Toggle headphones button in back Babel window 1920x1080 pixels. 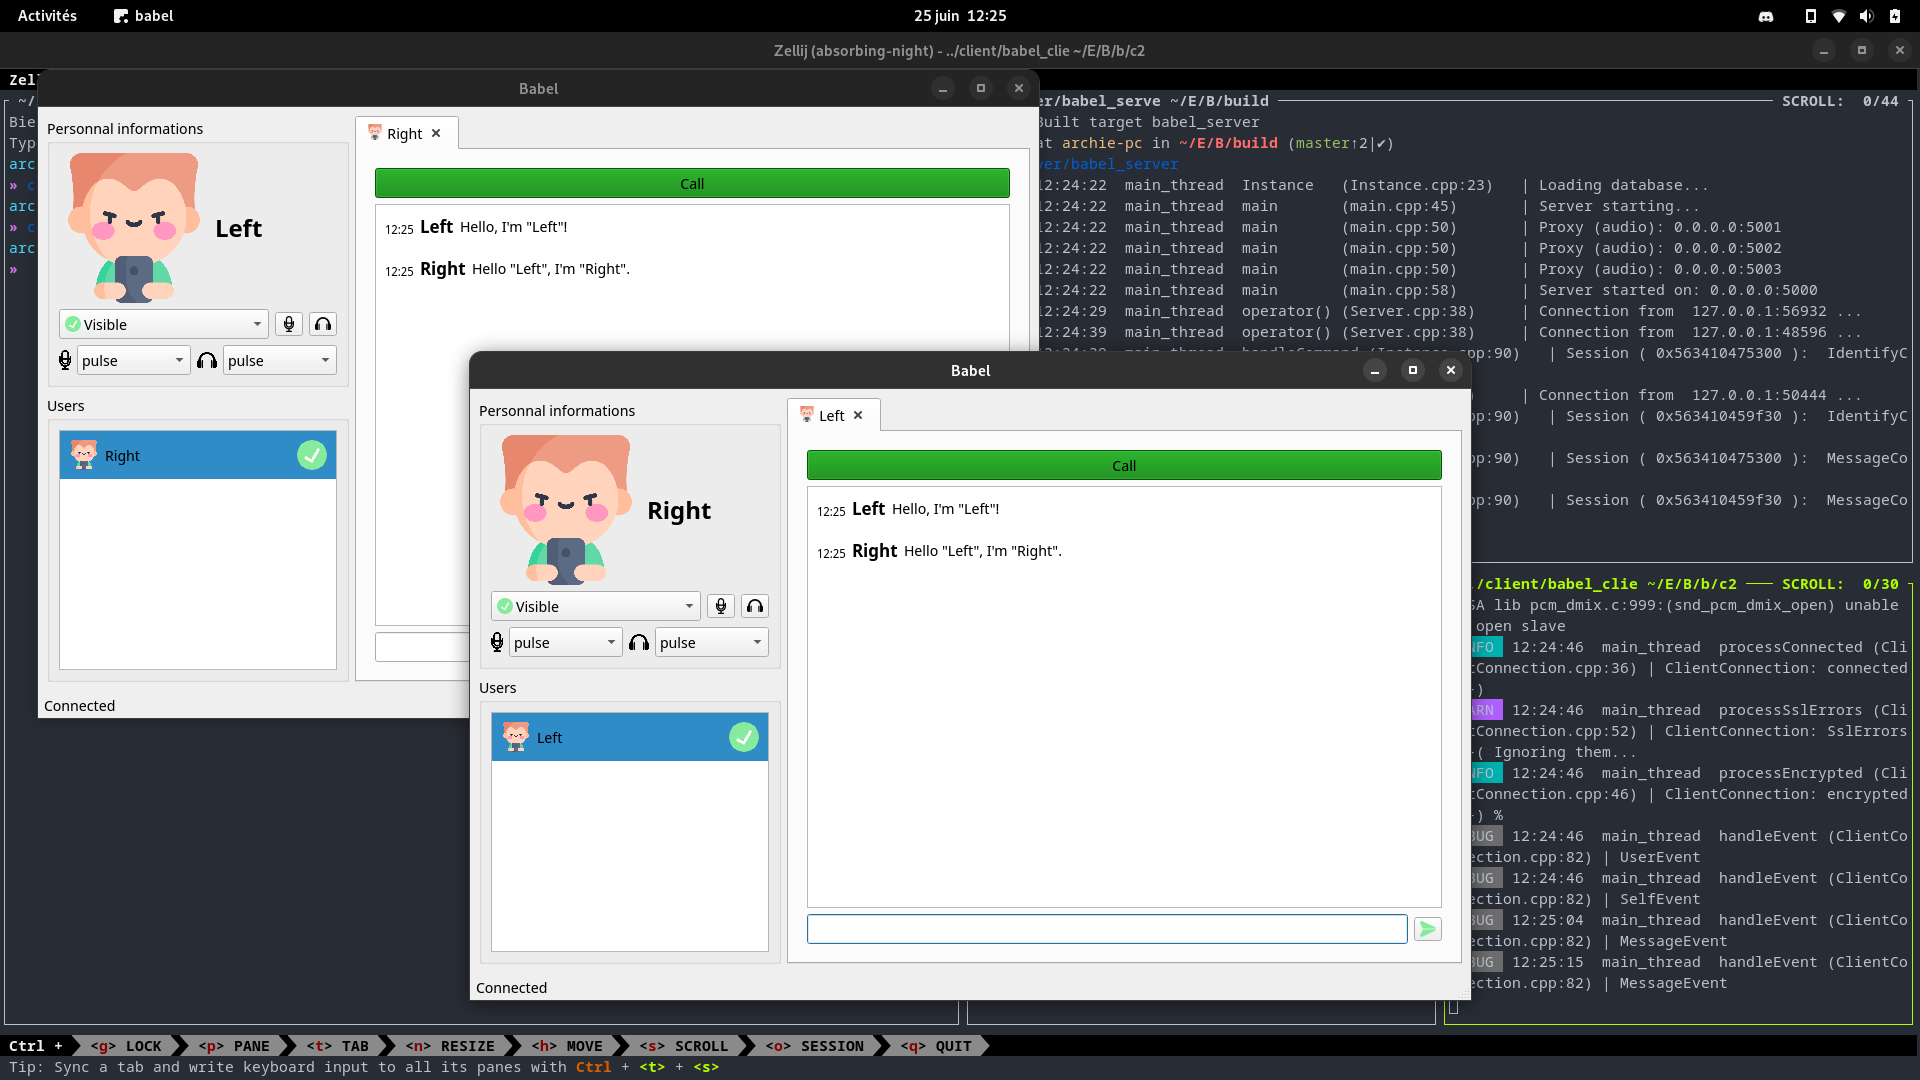point(323,324)
